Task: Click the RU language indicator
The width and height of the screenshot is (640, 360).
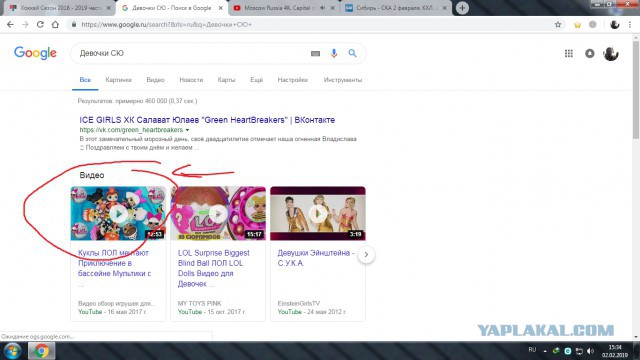Action: [532, 350]
